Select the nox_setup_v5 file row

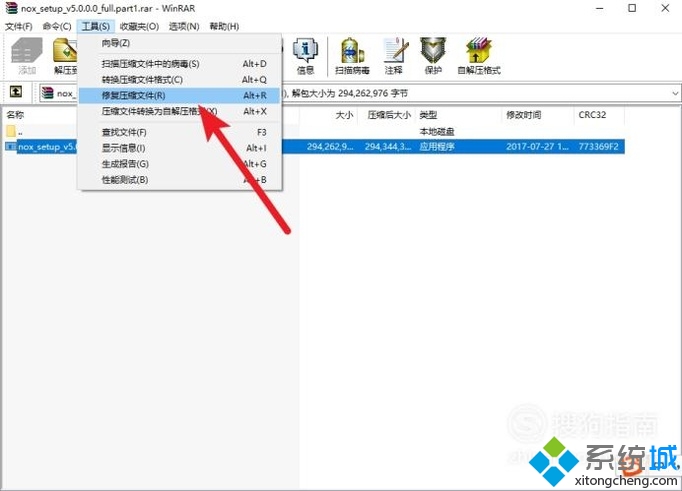pos(314,147)
